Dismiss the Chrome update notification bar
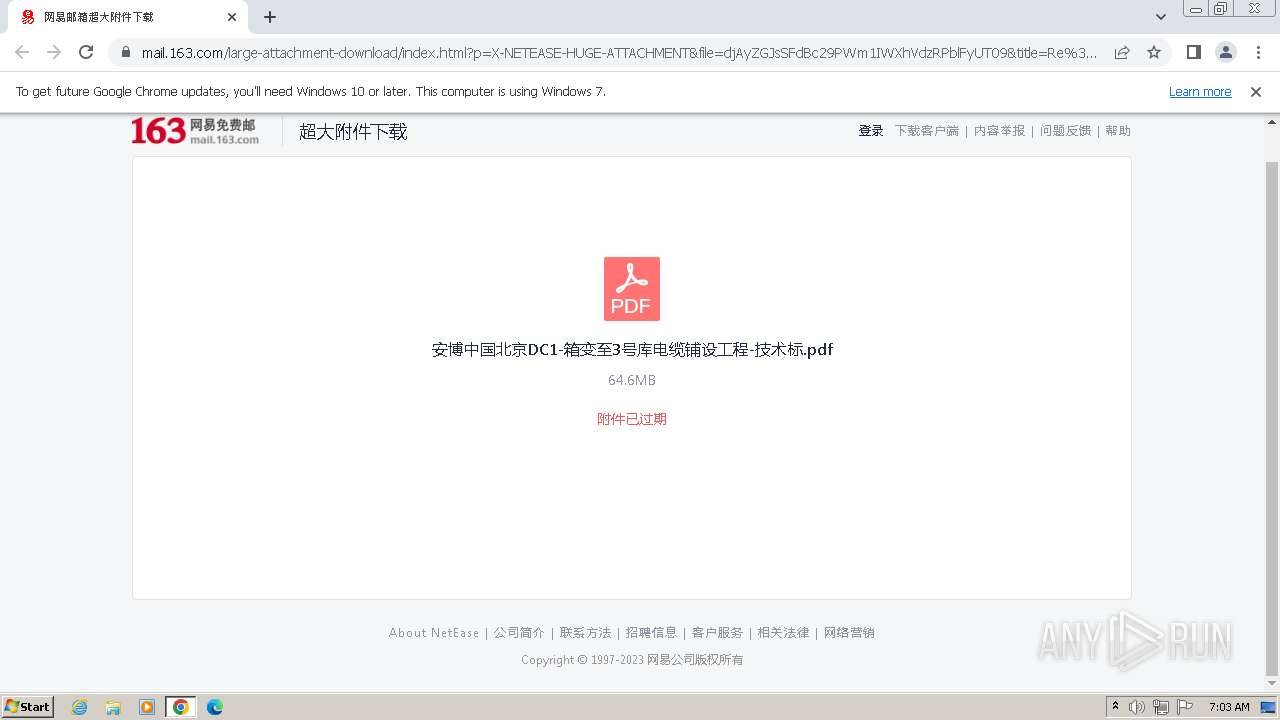 [1256, 92]
